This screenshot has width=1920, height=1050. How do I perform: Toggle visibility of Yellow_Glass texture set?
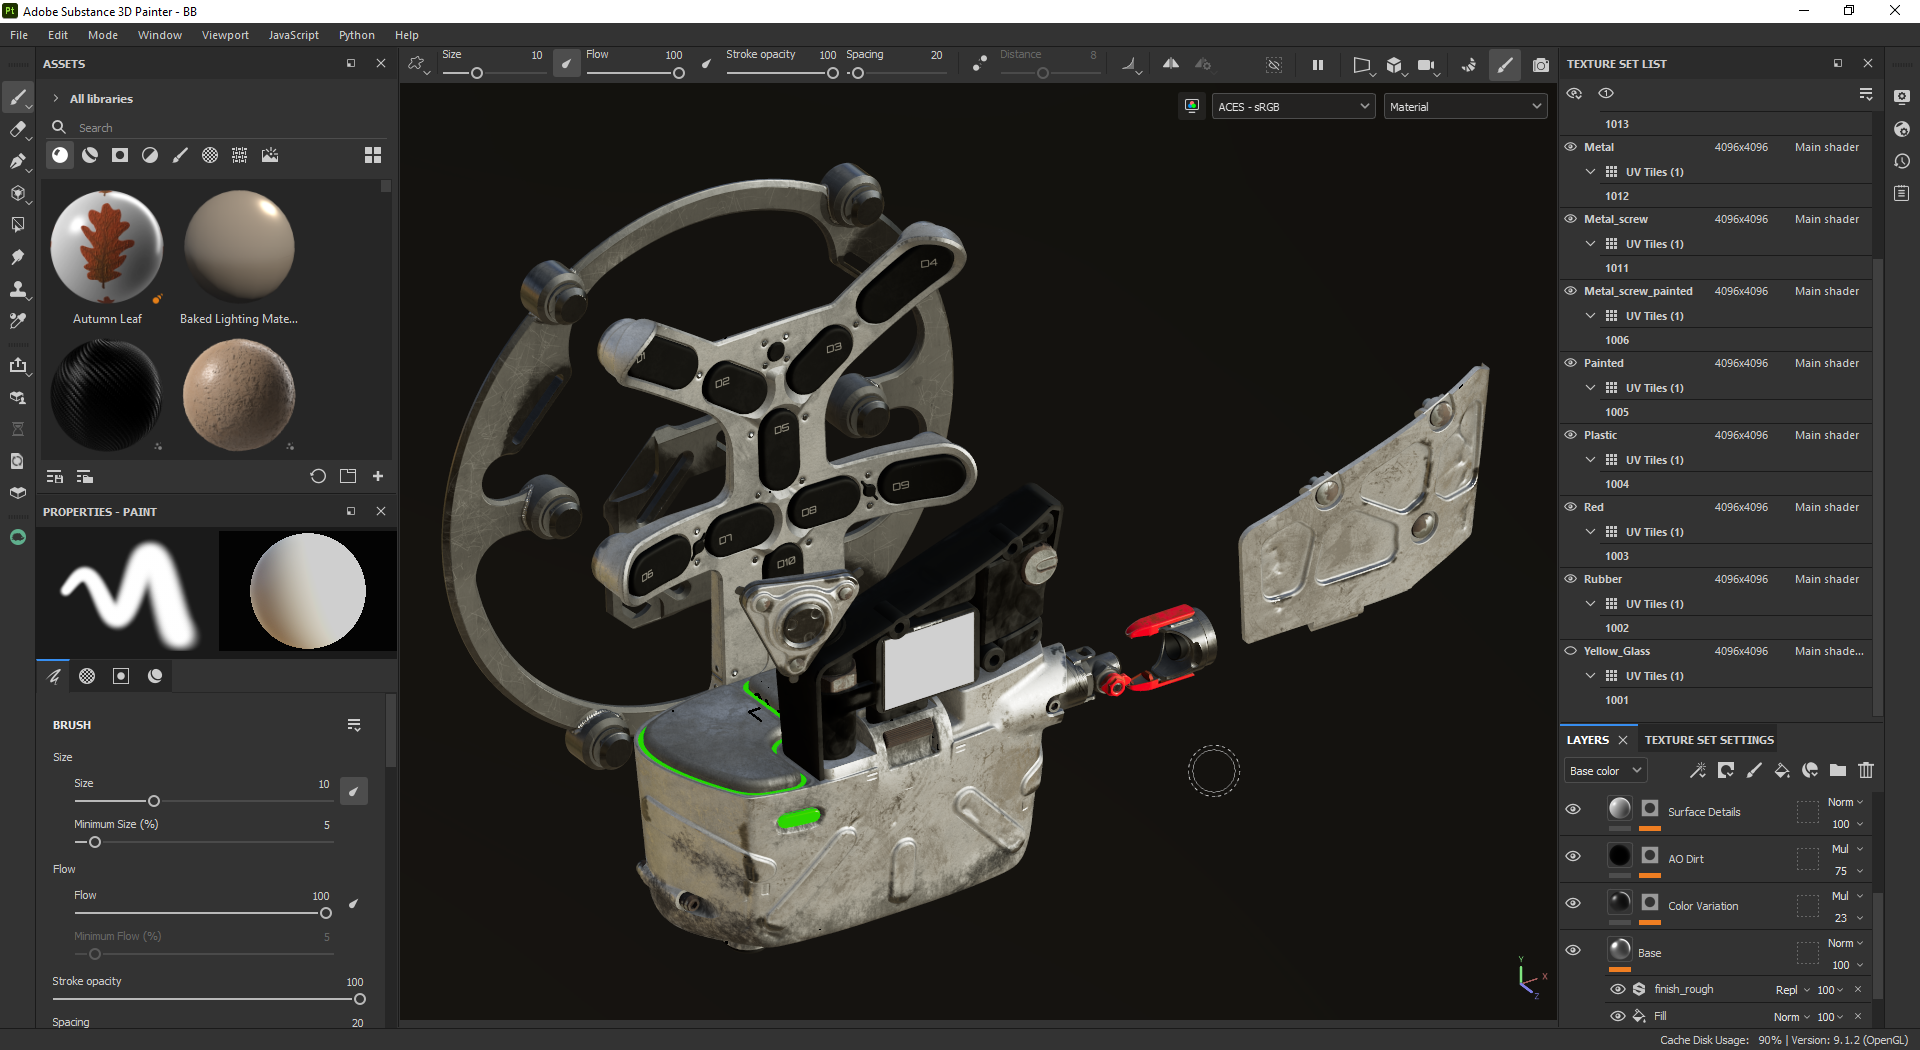[x=1571, y=651]
